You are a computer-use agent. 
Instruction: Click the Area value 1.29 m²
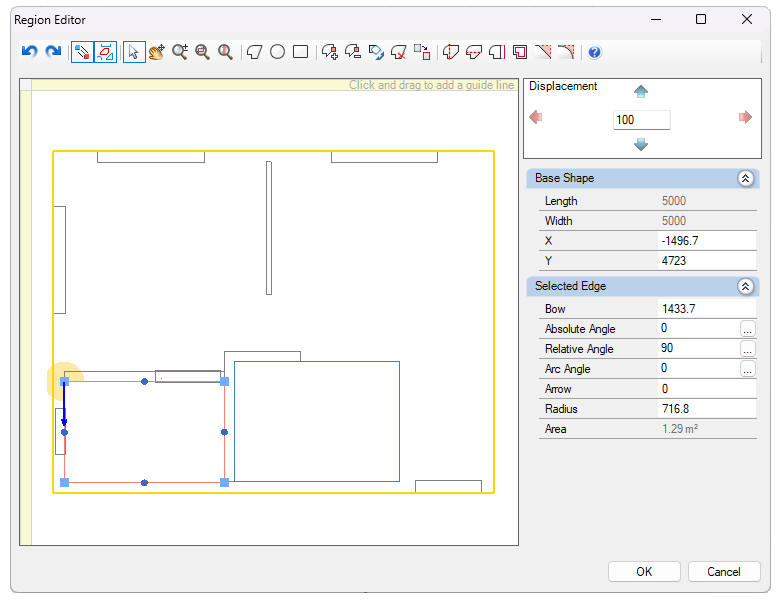(x=680, y=429)
